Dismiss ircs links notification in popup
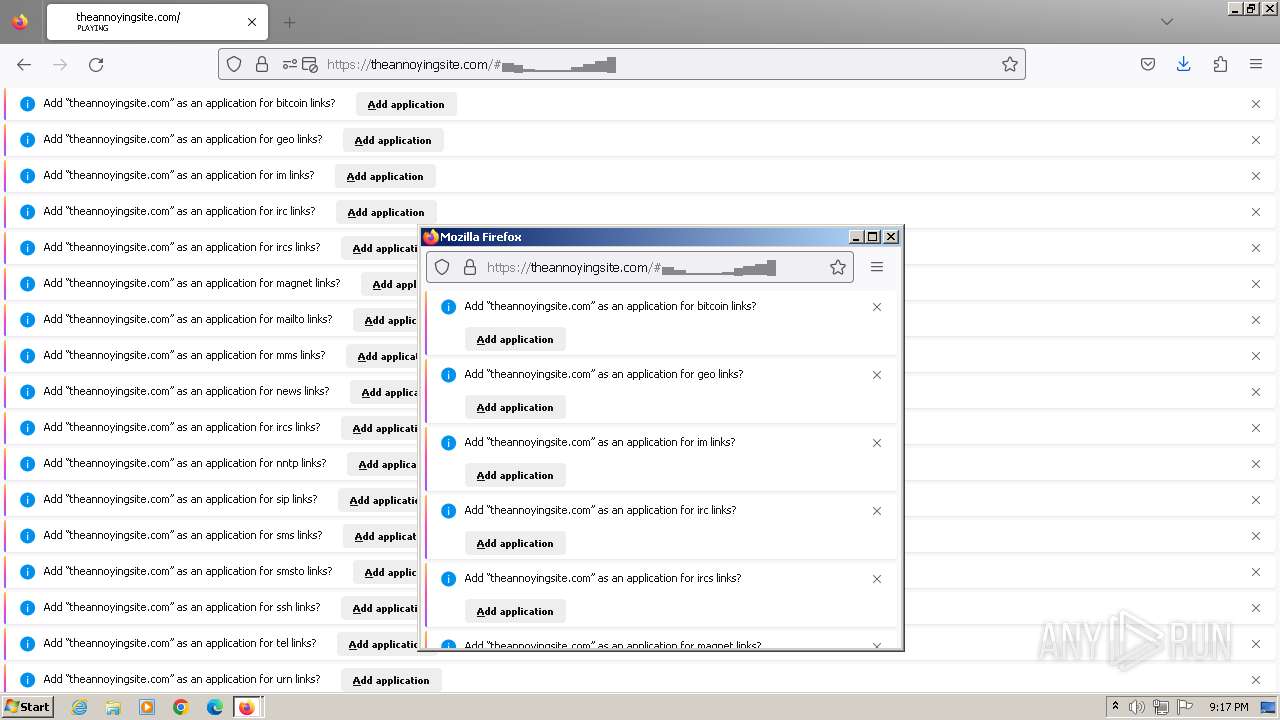1280x720 pixels. (877, 579)
